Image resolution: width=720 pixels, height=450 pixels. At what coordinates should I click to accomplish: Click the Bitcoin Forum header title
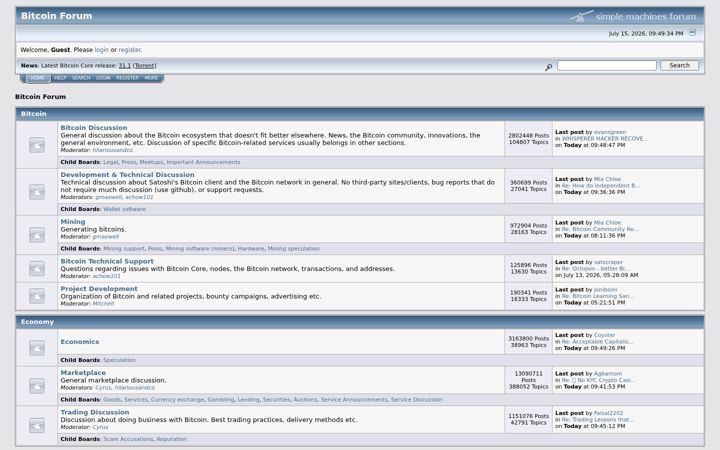(56, 16)
